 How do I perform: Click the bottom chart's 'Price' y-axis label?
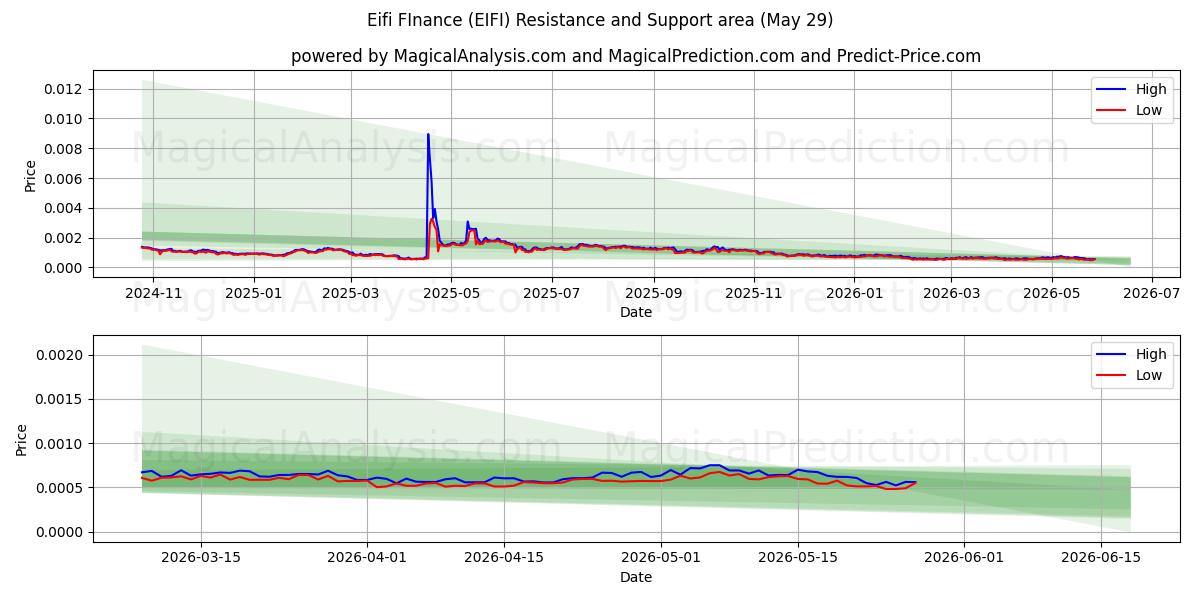(22, 440)
